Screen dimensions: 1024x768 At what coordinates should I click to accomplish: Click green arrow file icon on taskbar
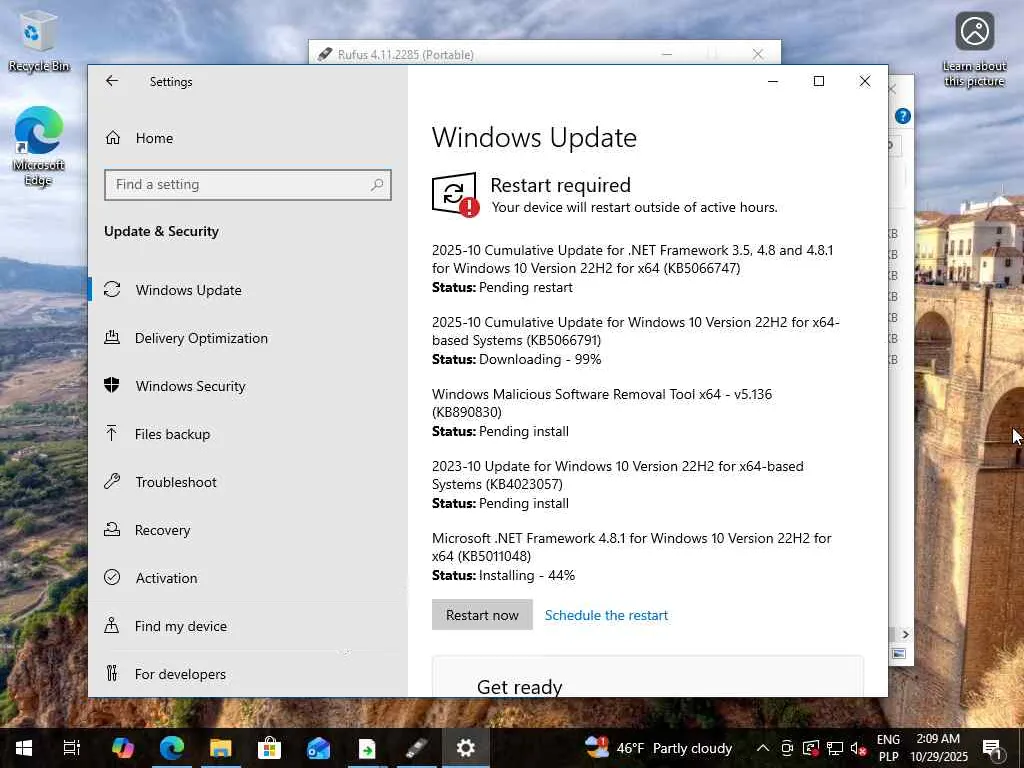pyautogui.click(x=367, y=748)
